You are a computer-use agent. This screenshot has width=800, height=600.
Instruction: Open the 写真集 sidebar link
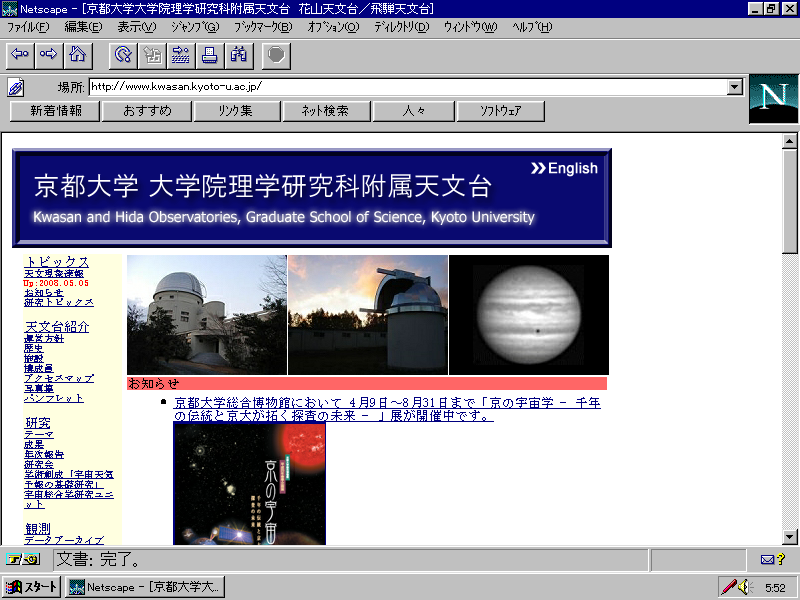click(38, 388)
